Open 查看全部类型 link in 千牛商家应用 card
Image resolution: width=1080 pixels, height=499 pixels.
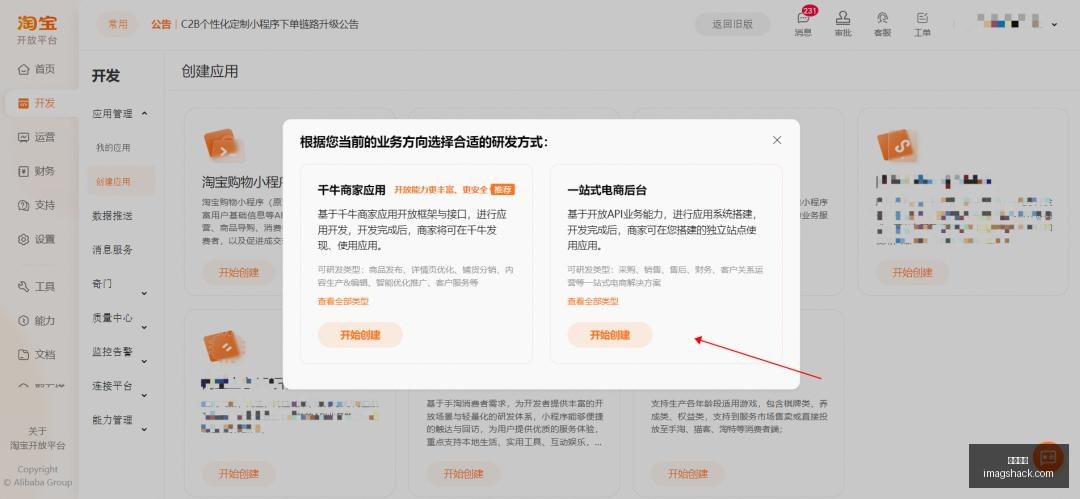[x=343, y=301]
